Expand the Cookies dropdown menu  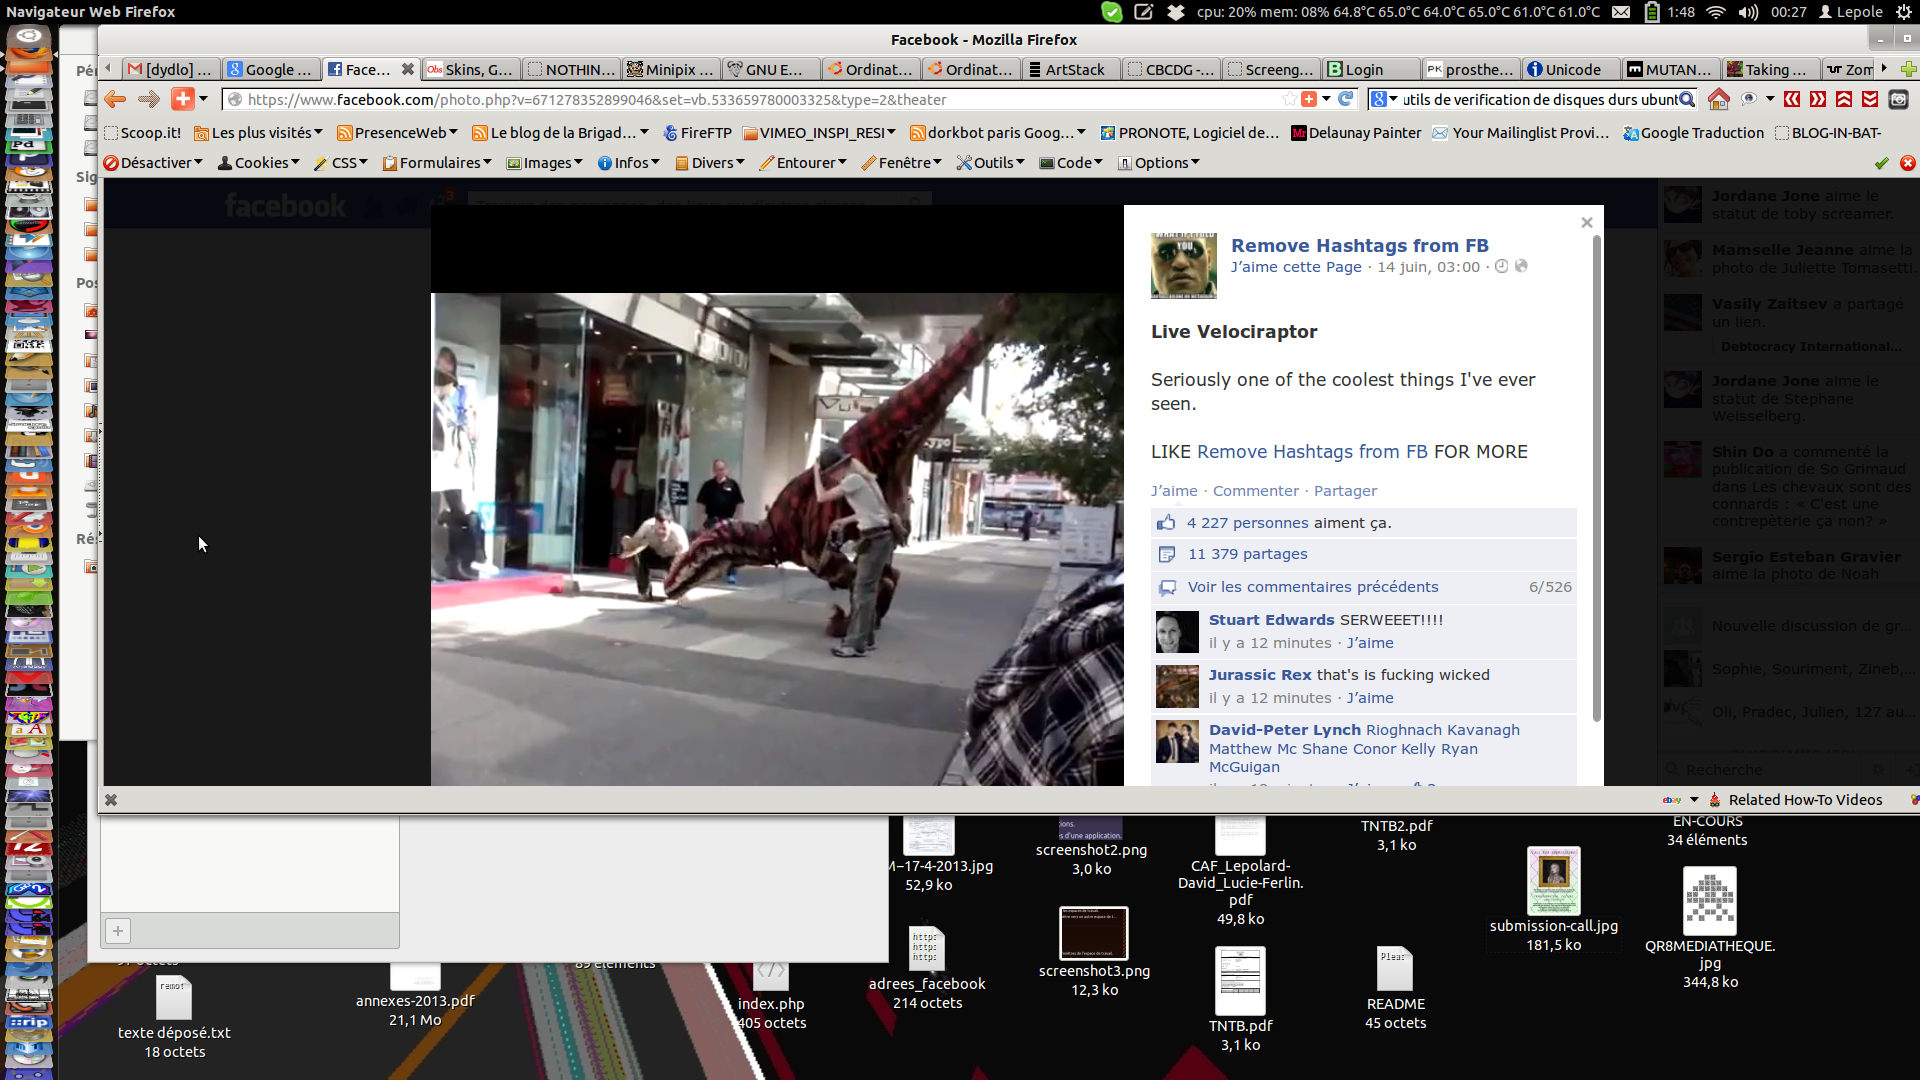pyautogui.click(x=260, y=163)
